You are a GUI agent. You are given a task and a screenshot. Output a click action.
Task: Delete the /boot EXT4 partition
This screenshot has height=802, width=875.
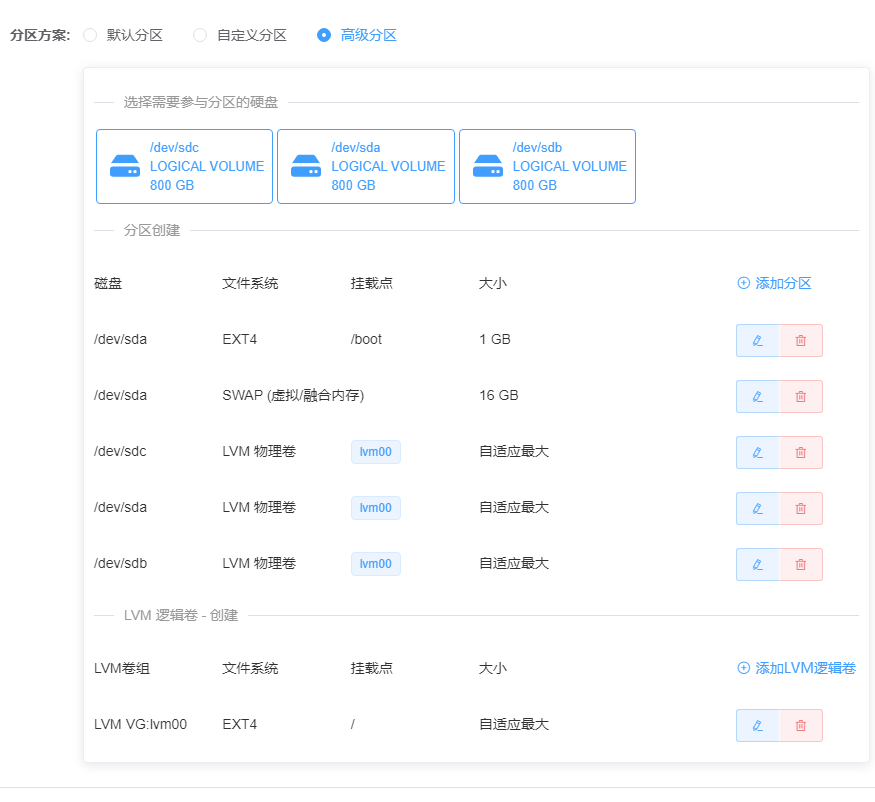point(801,340)
